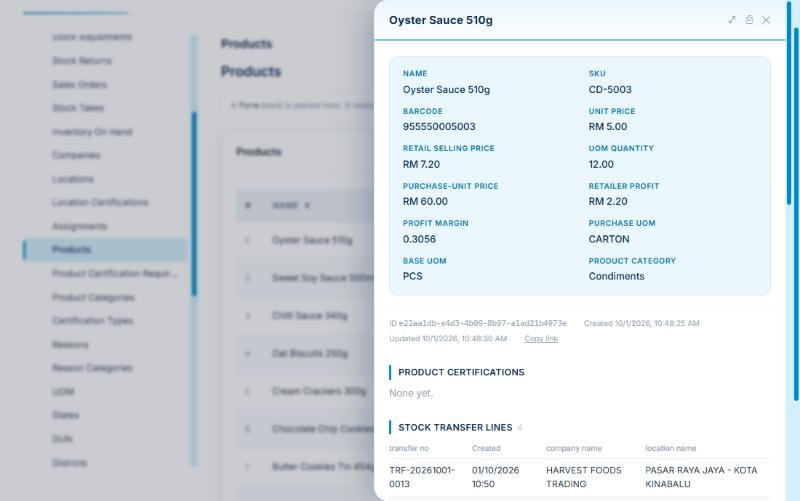Select Inventory On Hand in the sidebar

[92, 132]
